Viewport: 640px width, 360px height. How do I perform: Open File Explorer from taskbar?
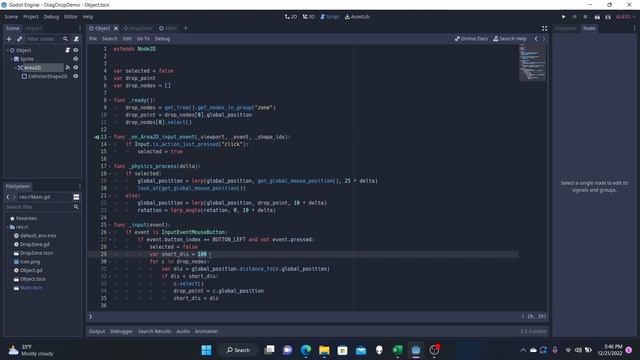[x=324, y=350]
